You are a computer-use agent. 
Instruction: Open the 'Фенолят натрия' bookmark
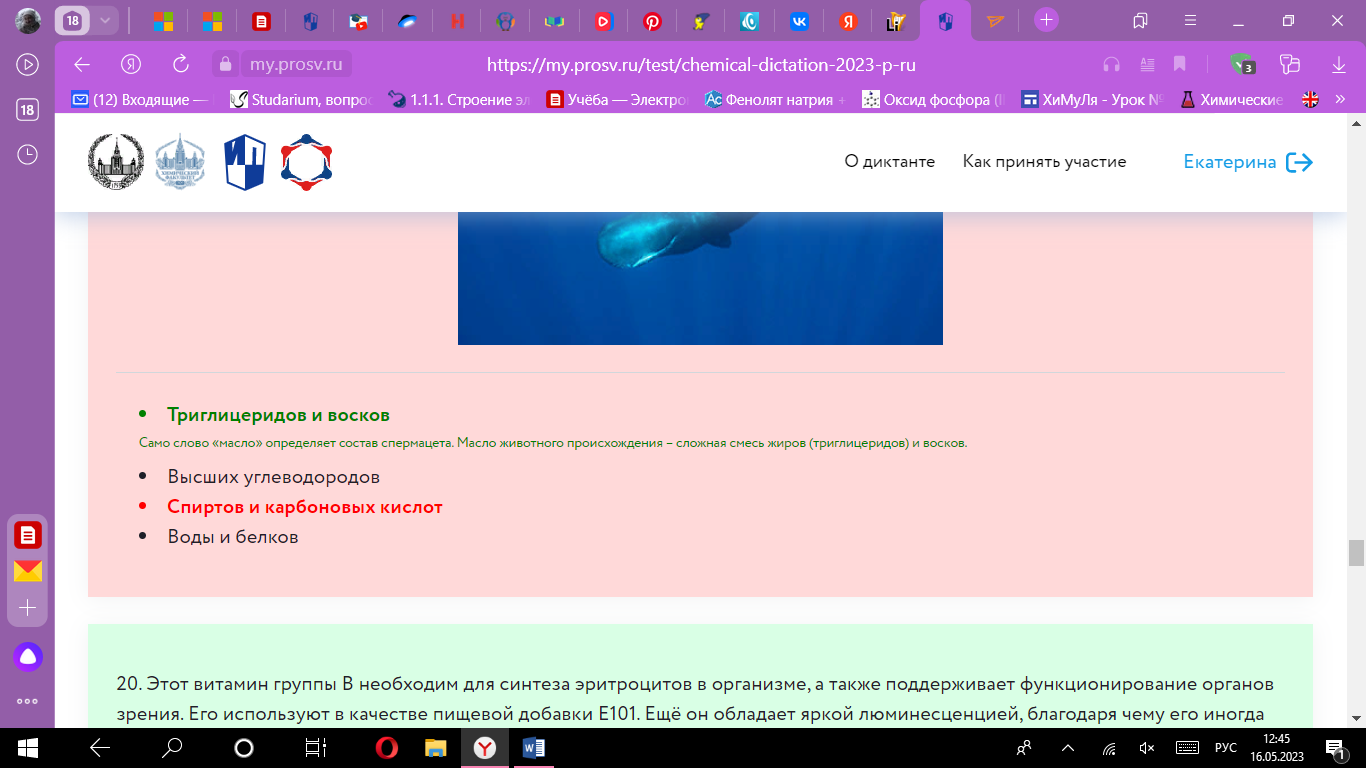click(x=775, y=100)
